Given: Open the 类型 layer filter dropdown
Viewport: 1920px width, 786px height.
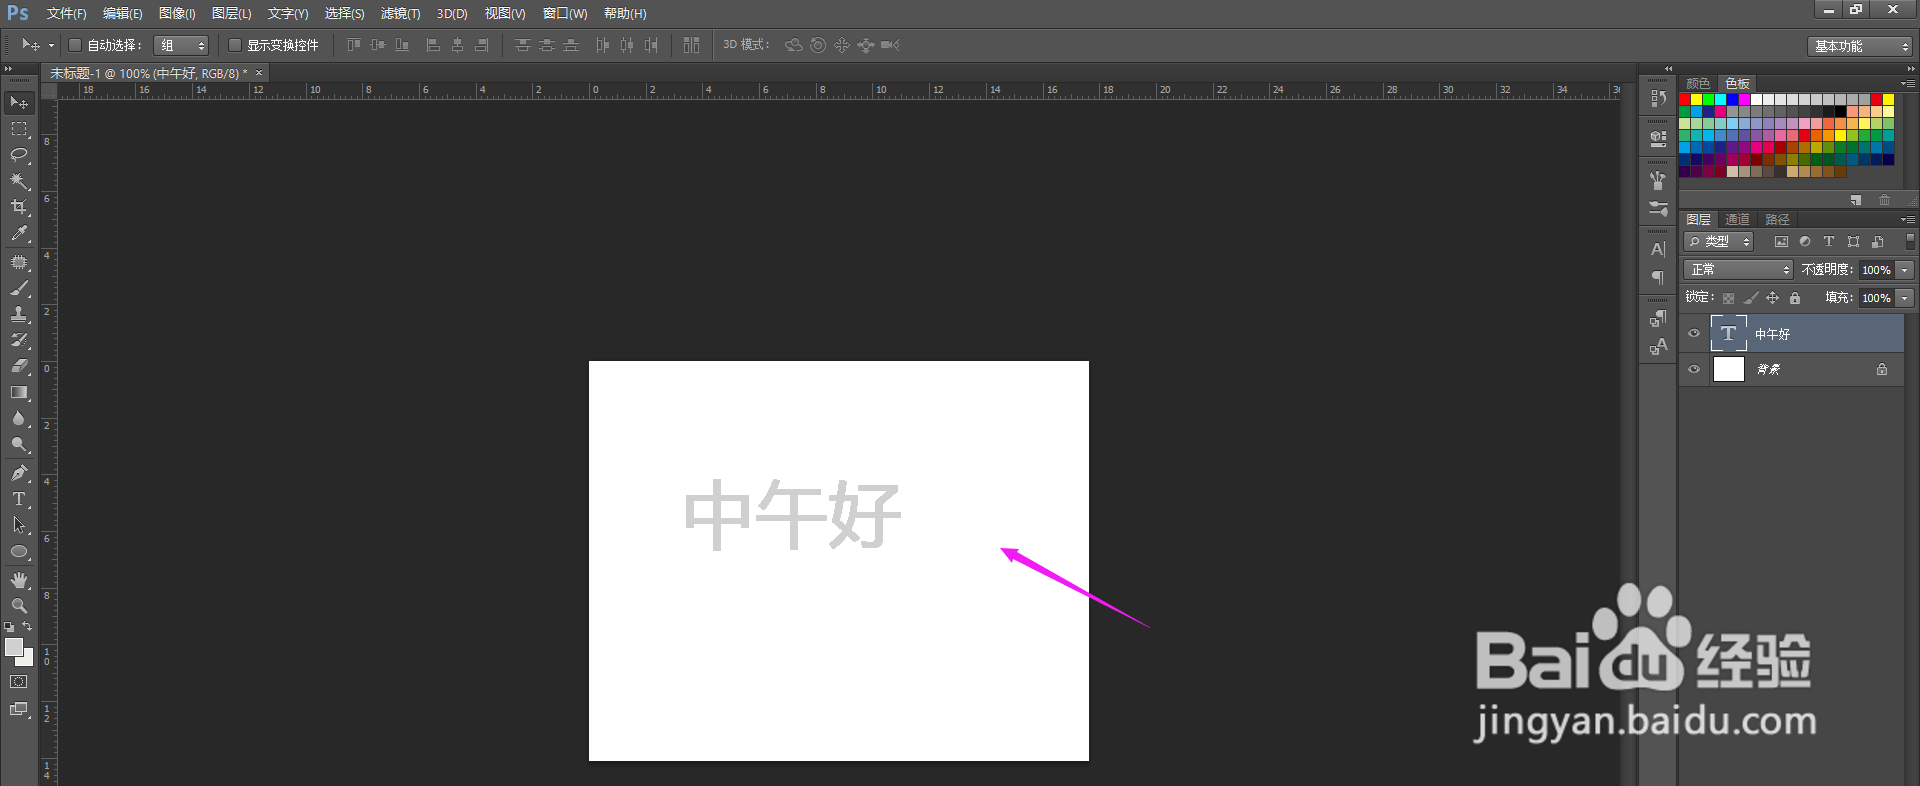Looking at the screenshot, I should 1719,242.
